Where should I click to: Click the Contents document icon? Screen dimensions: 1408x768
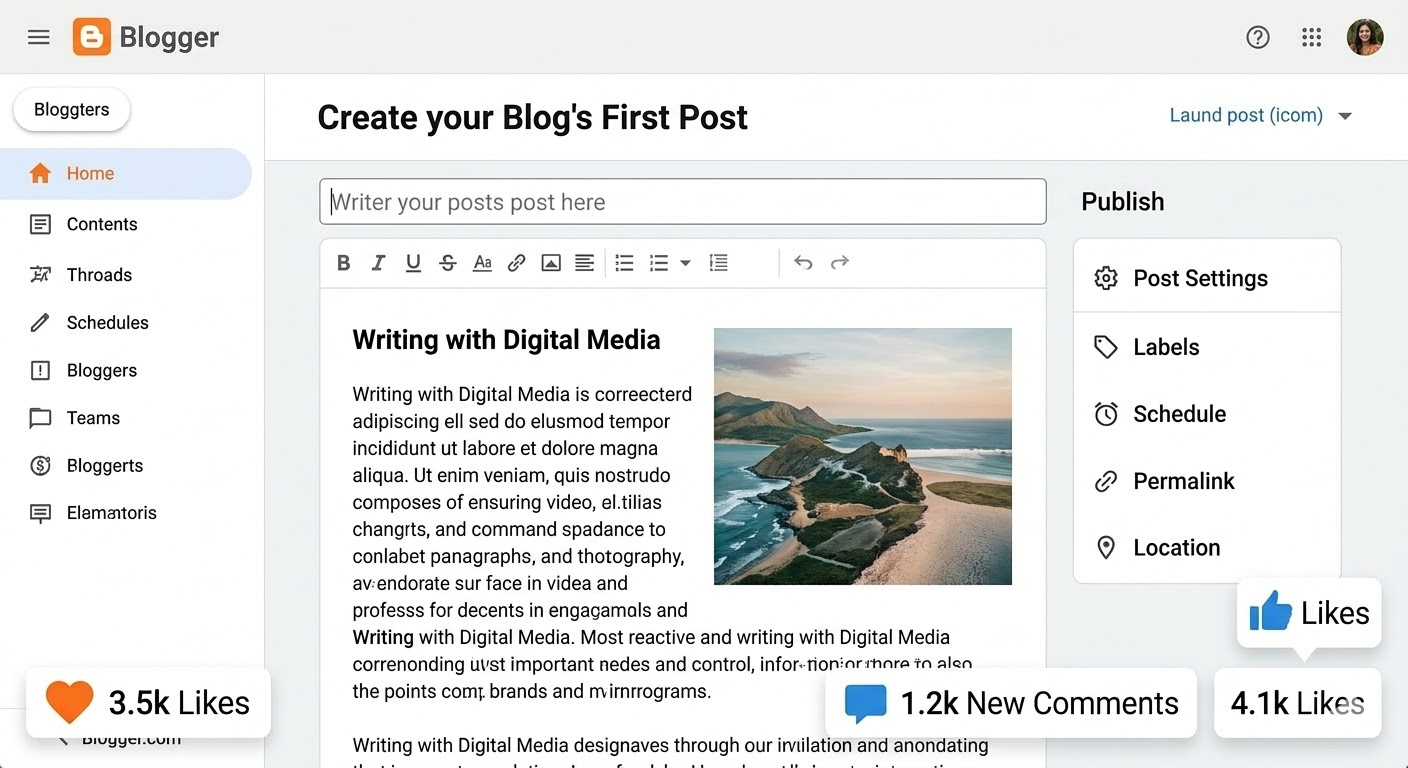click(40, 224)
